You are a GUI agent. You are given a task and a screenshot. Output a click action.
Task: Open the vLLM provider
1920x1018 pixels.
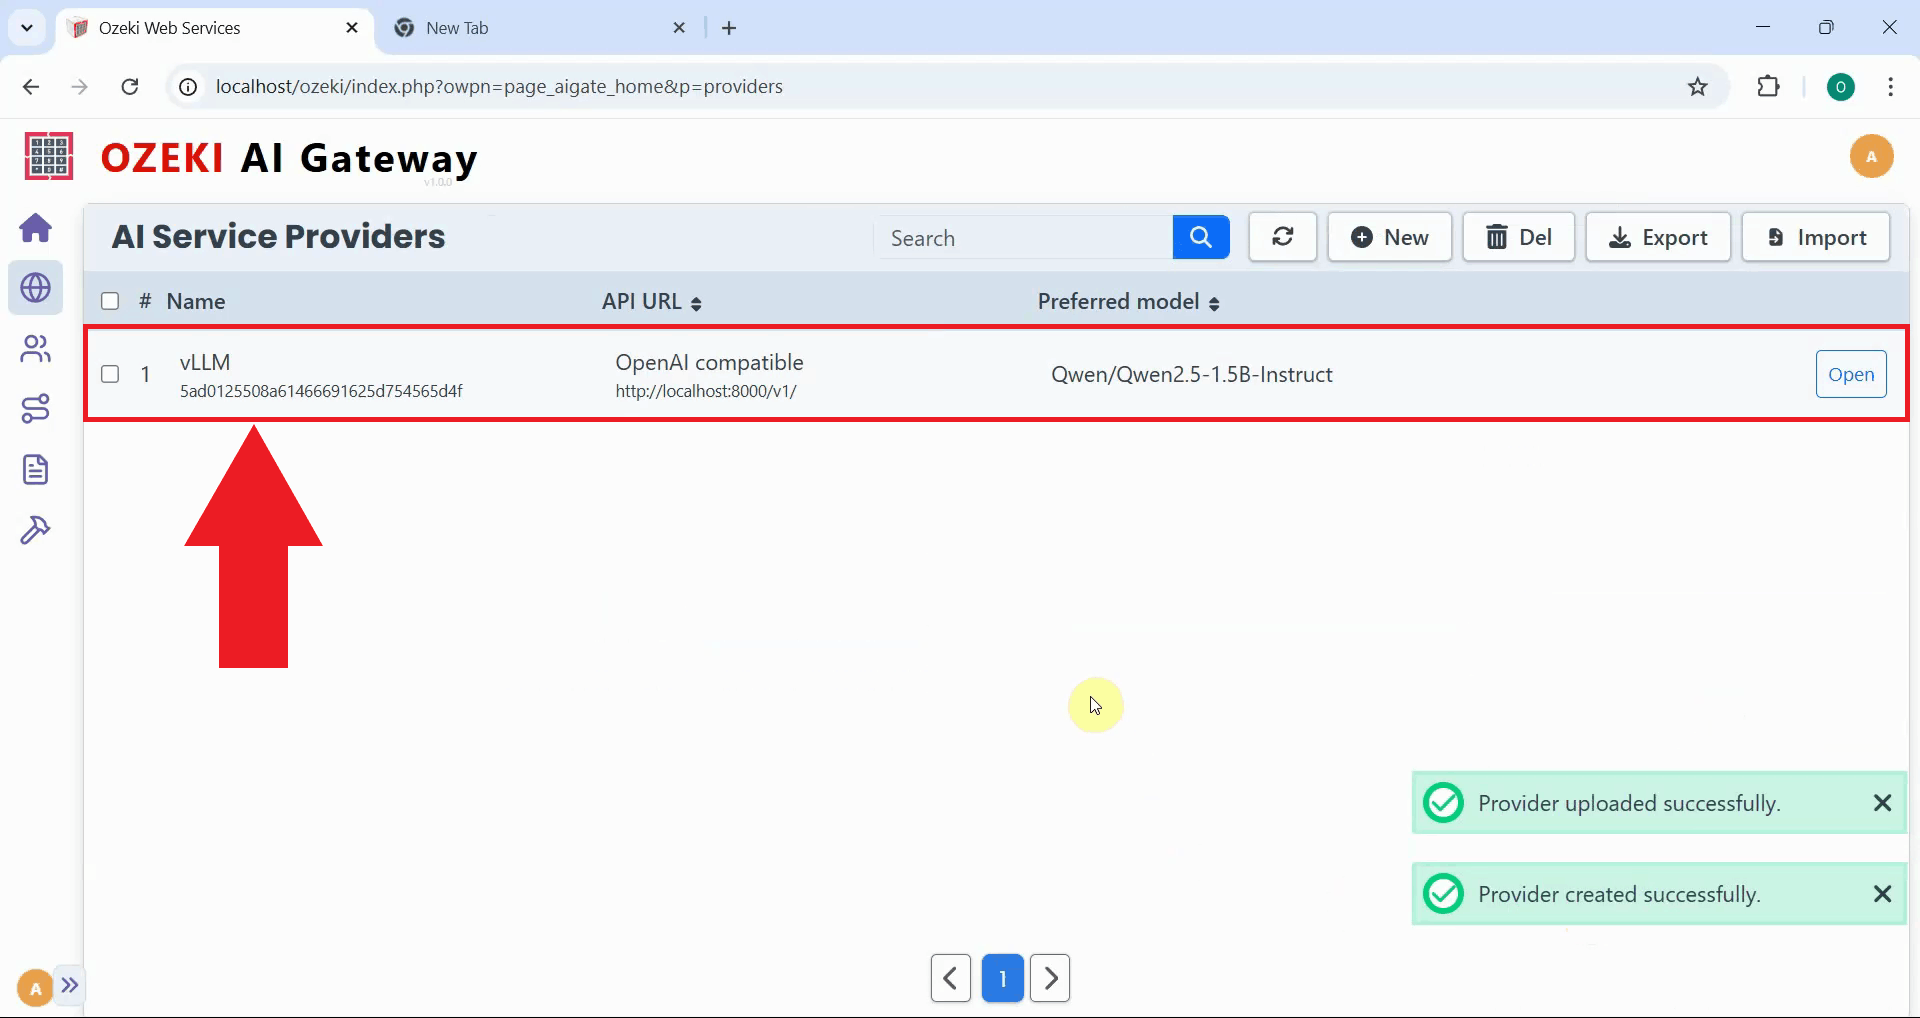point(1851,374)
